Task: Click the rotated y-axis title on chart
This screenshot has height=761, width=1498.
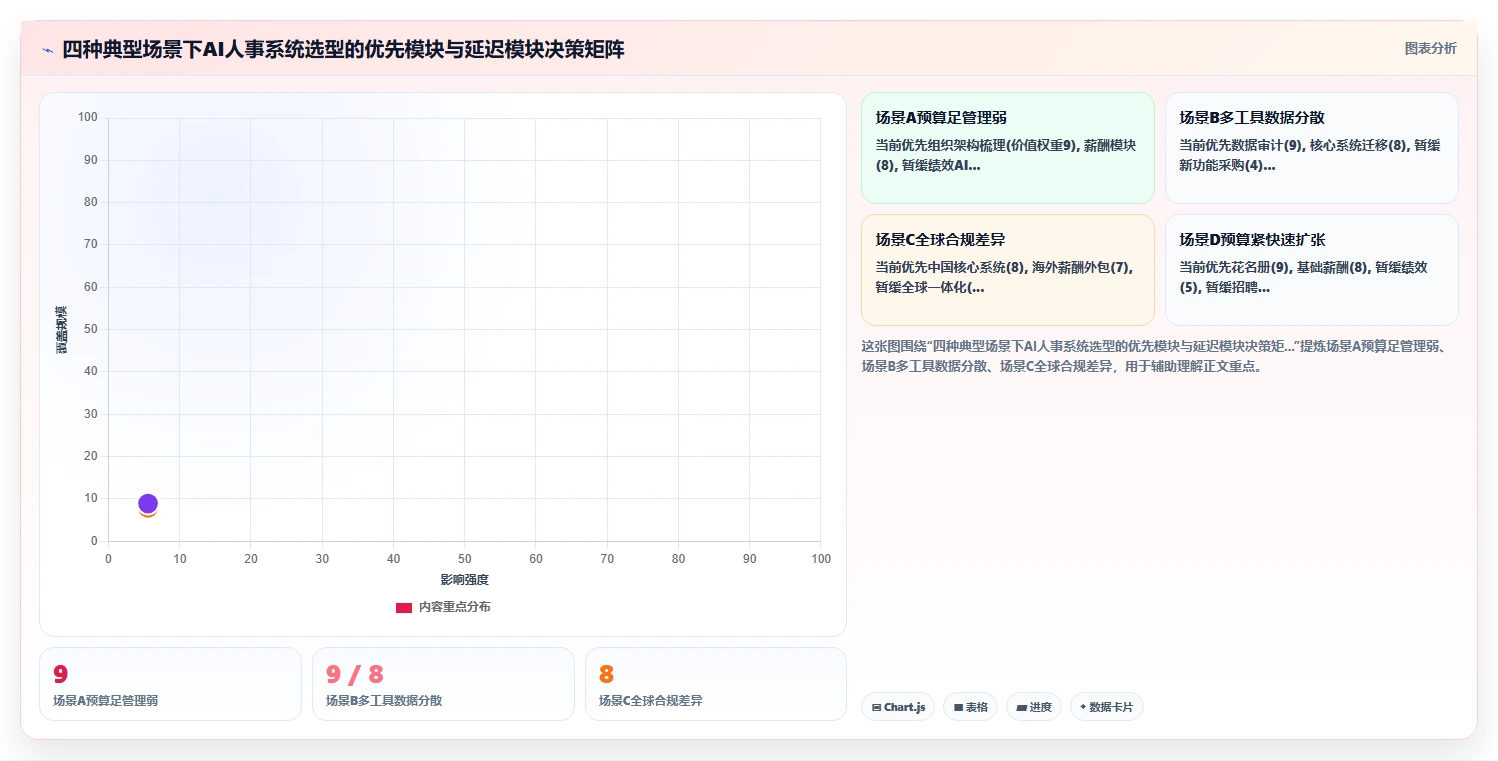Action: point(61,330)
